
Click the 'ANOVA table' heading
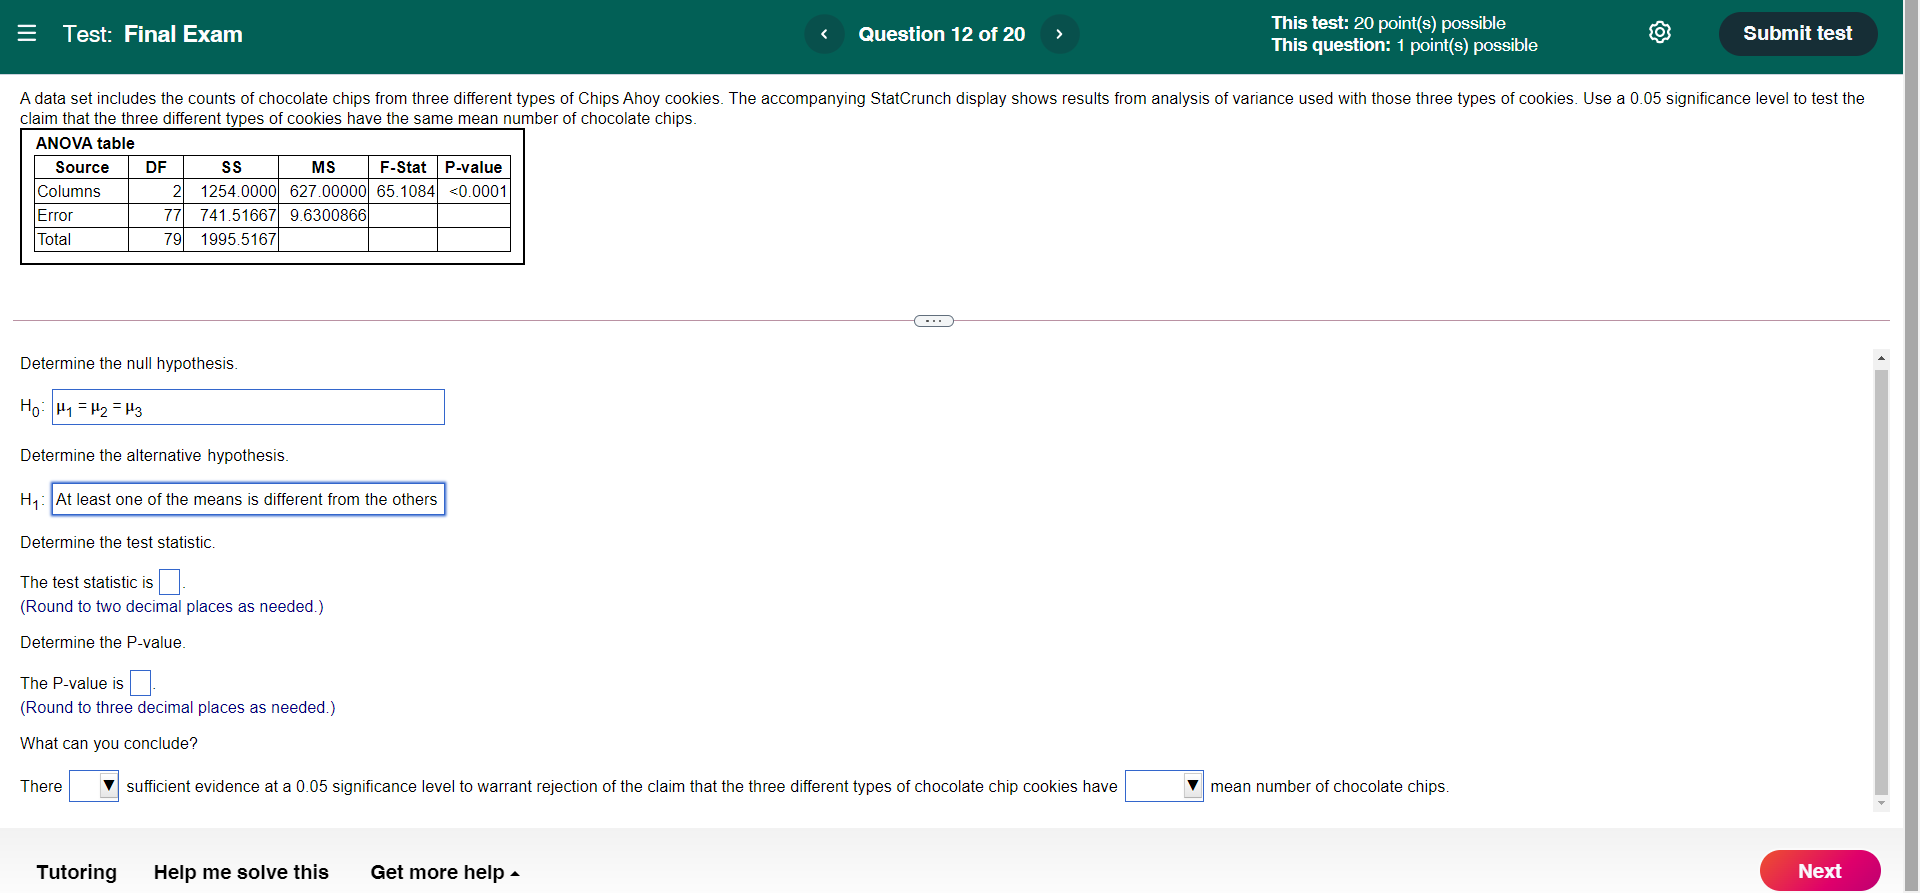[x=85, y=143]
